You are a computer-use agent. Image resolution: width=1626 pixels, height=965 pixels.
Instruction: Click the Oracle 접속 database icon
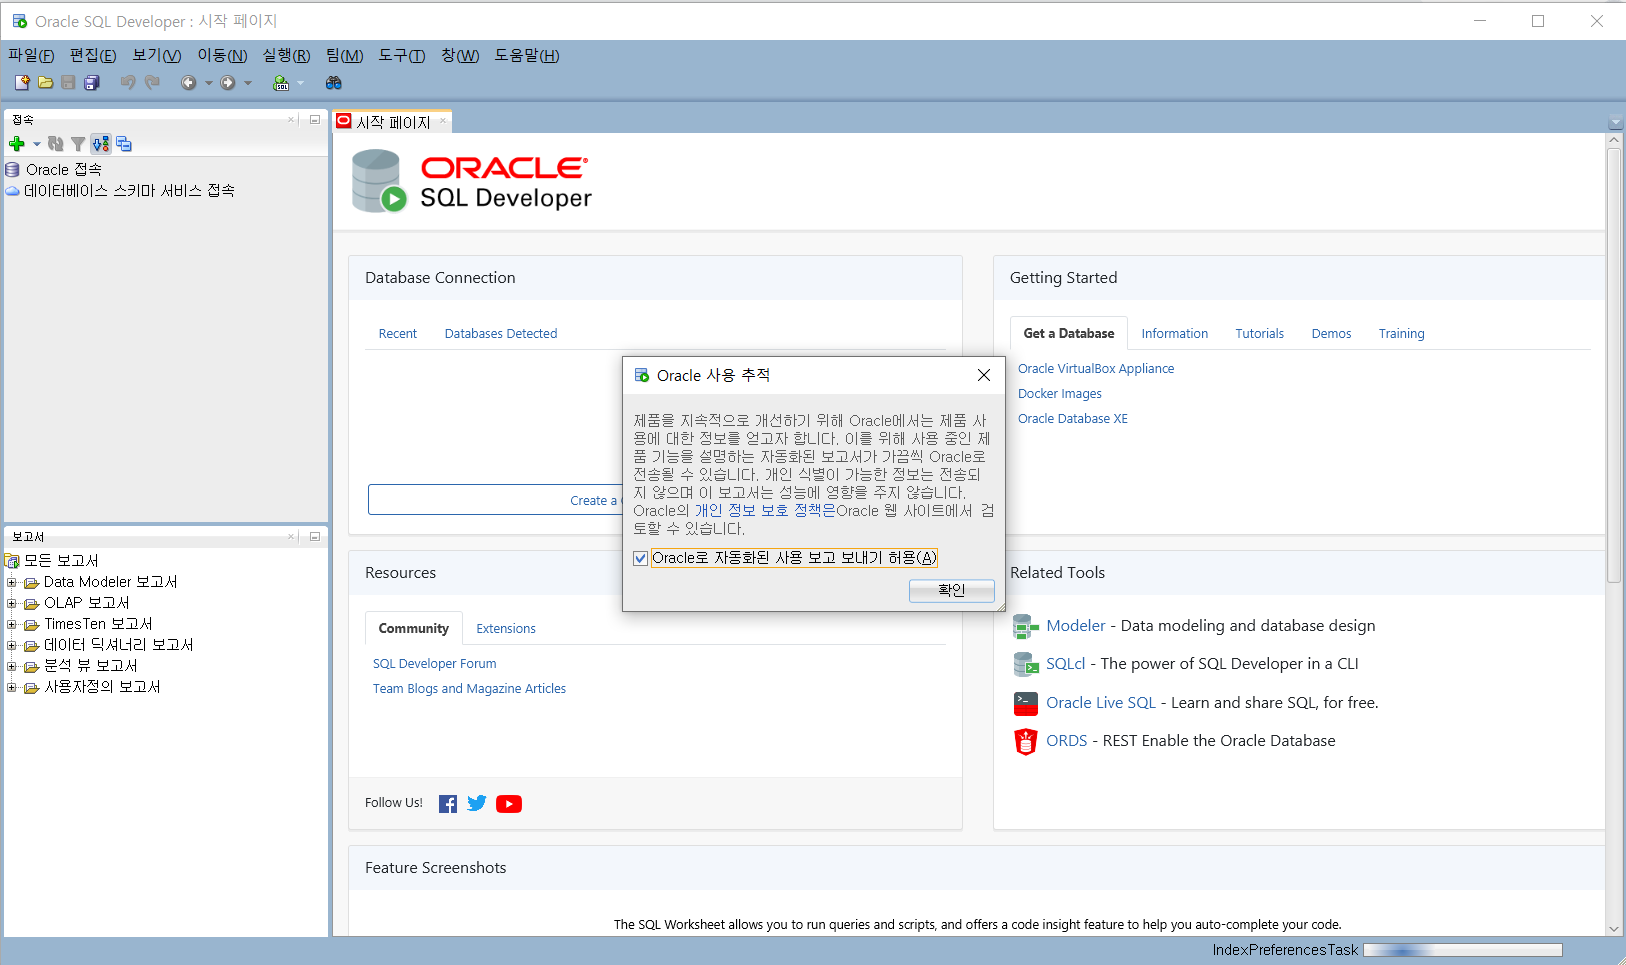13,170
